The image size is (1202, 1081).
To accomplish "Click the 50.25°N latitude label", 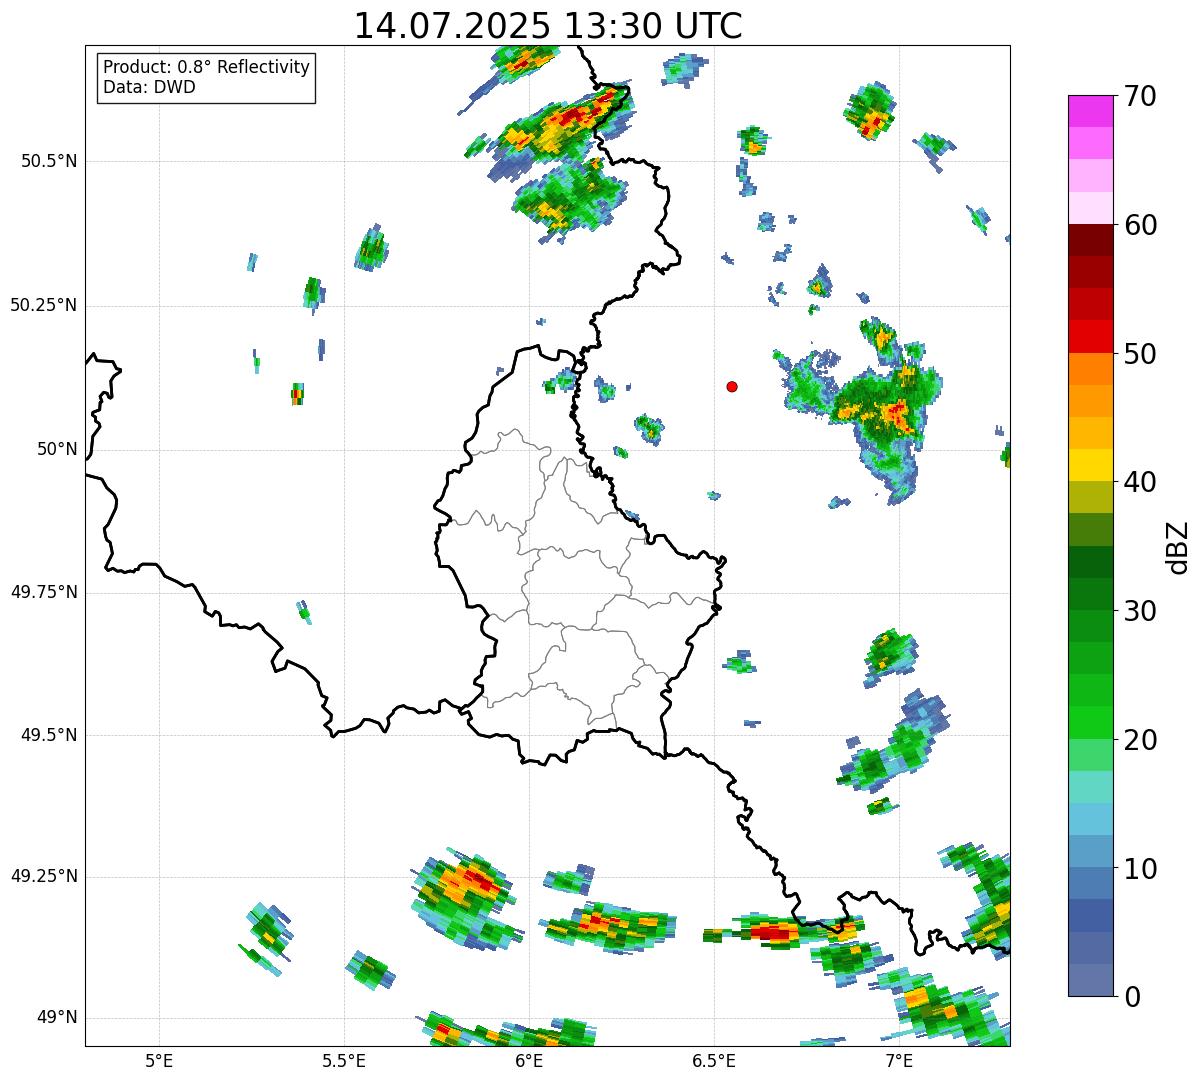I will [x=44, y=305].
